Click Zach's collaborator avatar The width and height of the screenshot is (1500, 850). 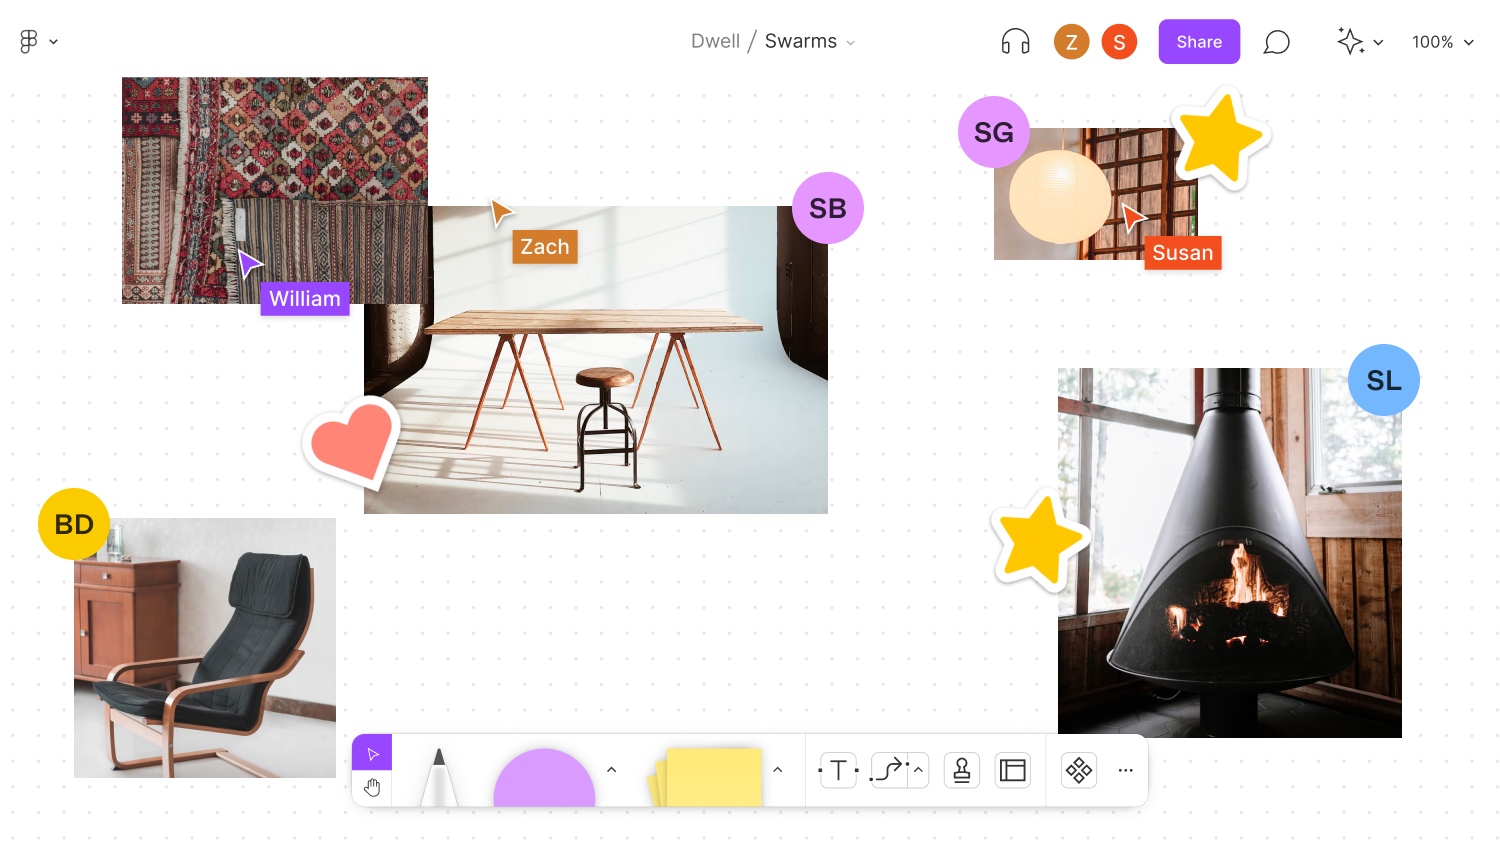(1071, 41)
